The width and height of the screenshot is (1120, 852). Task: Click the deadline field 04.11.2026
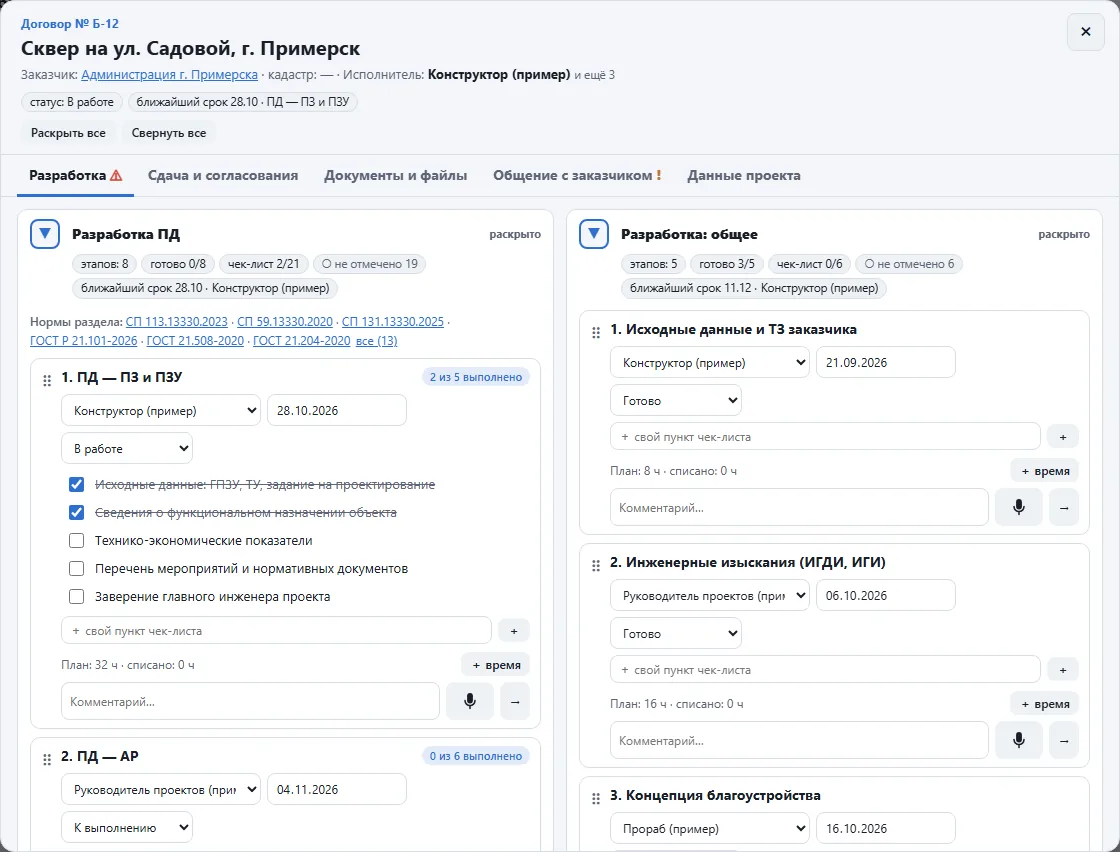coord(336,789)
